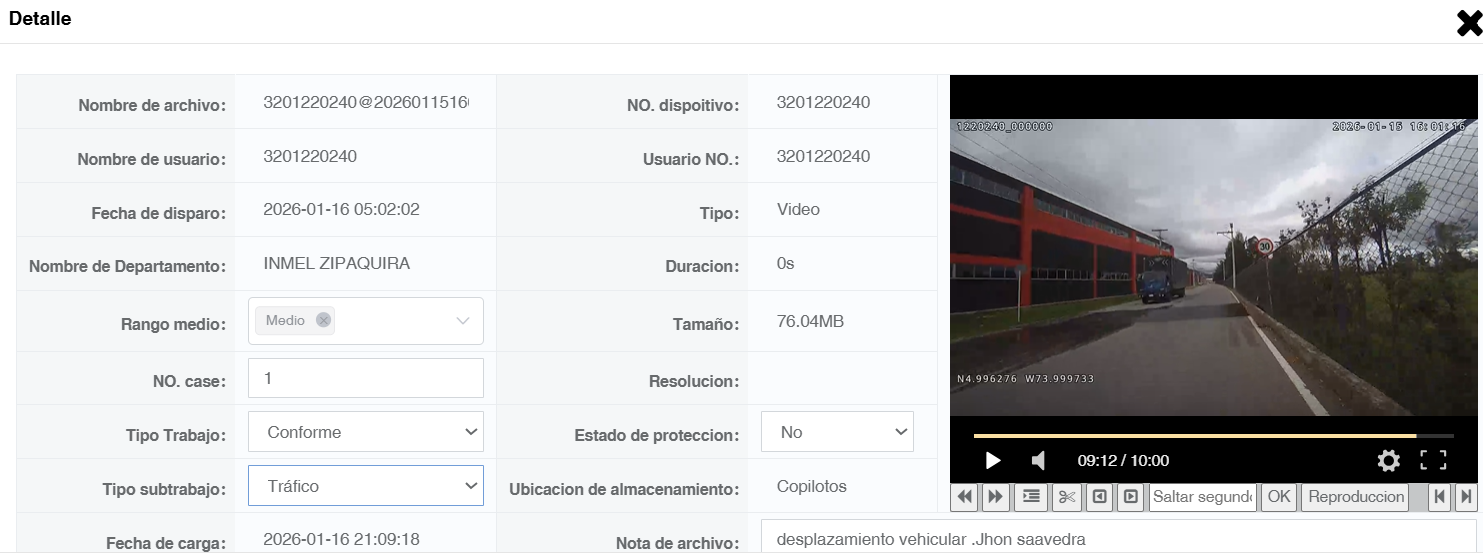Expand the Rango medio dropdown
The height and width of the screenshot is (559, 1483).
(x=462, y=321)
